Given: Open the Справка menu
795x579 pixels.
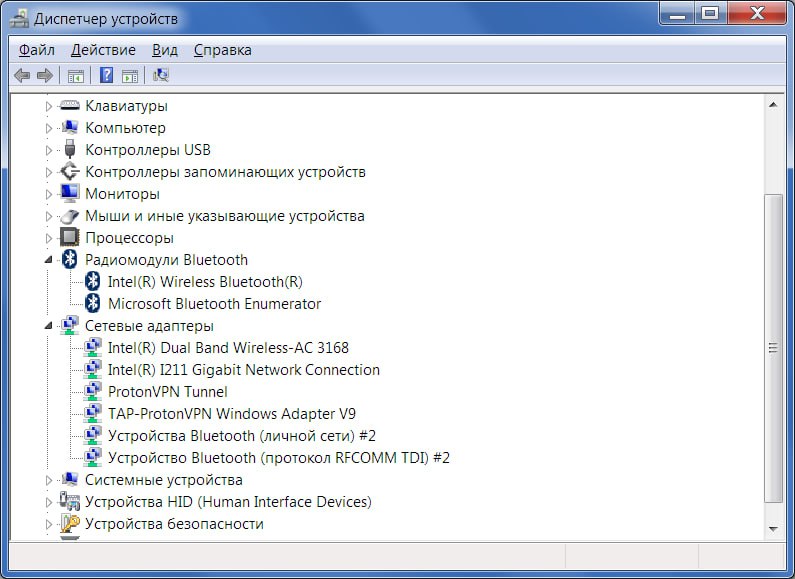Looking at the screenshot, I should point(223,50).
